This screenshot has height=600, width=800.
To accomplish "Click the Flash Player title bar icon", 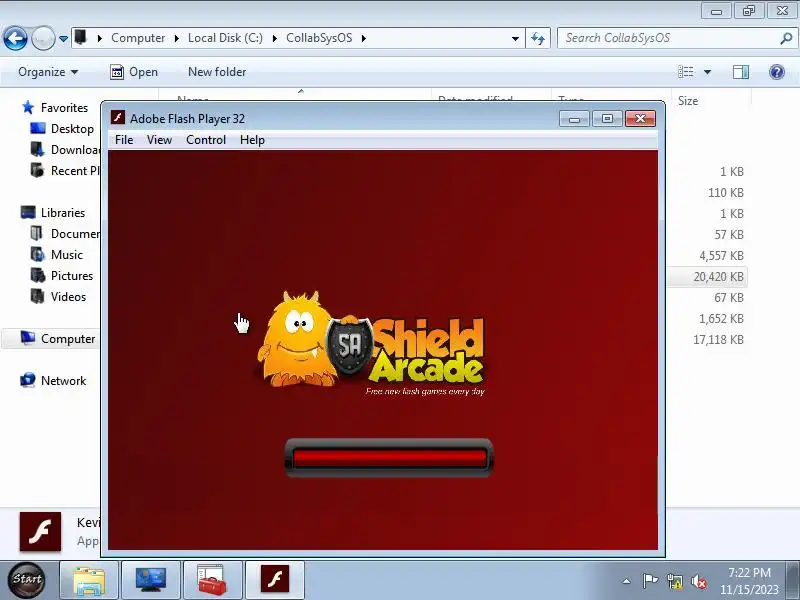I will pos(118,118).
